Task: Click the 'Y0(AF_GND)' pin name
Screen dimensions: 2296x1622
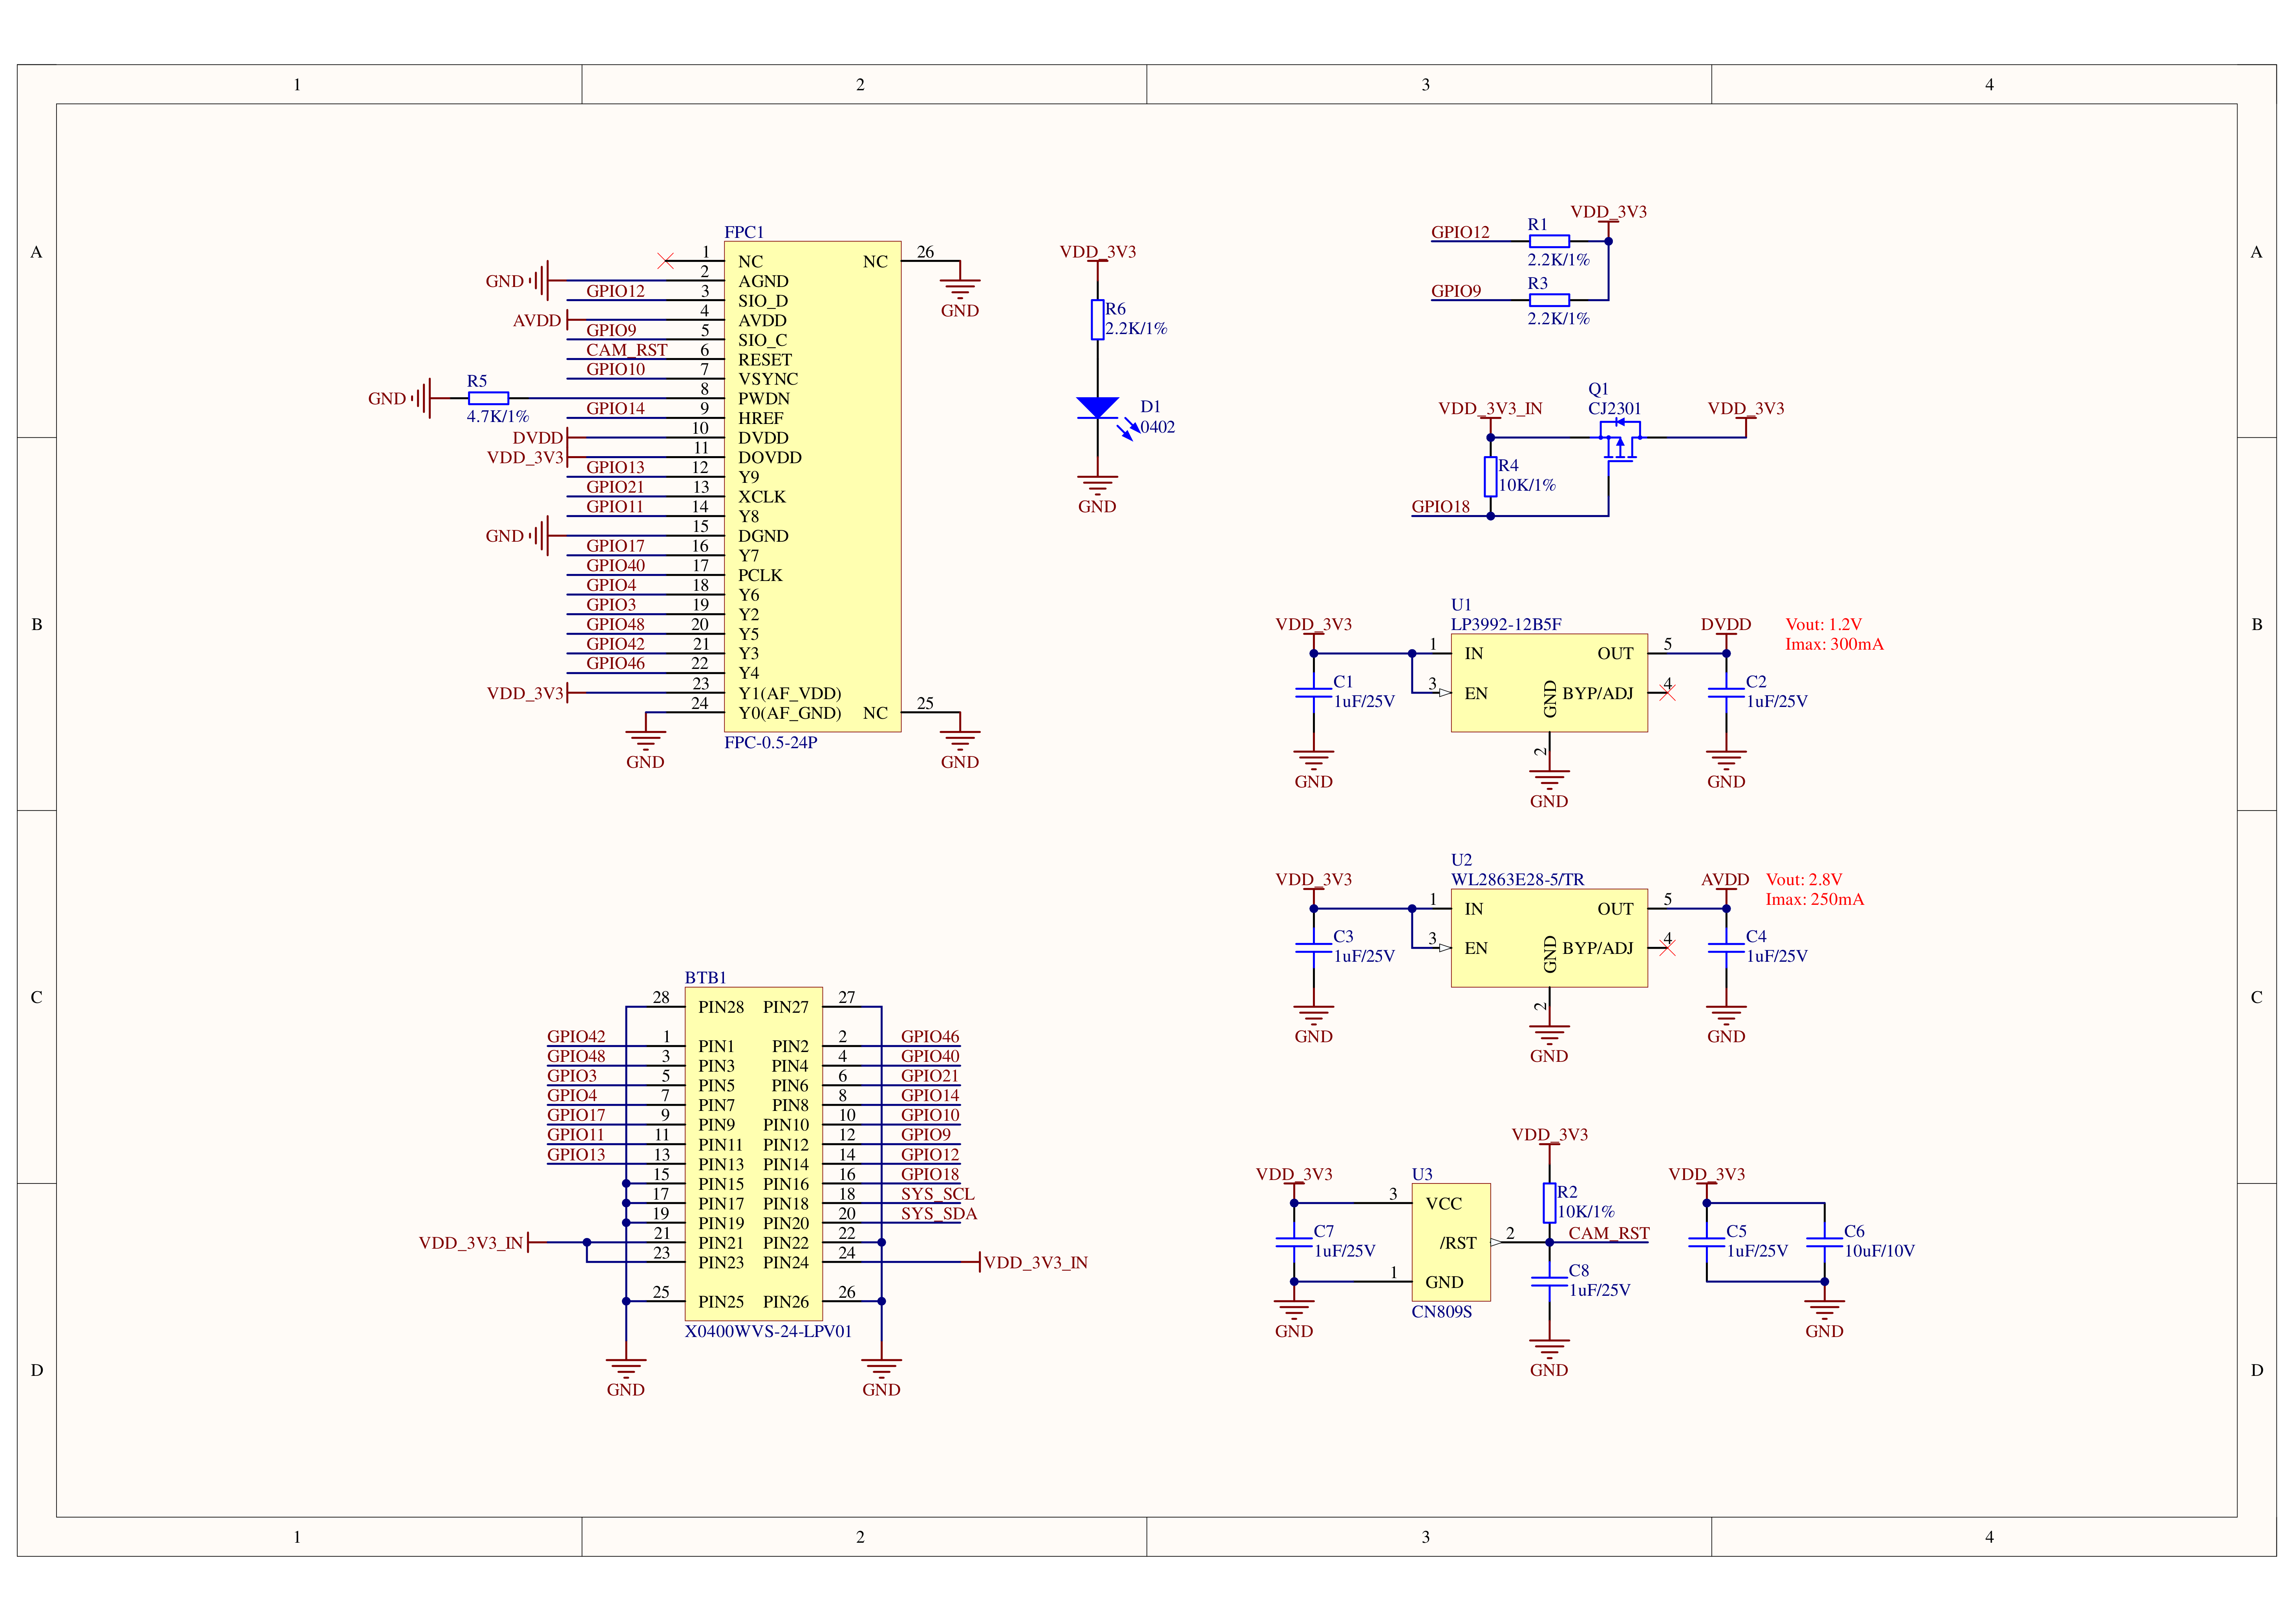Action: (789, 713)
